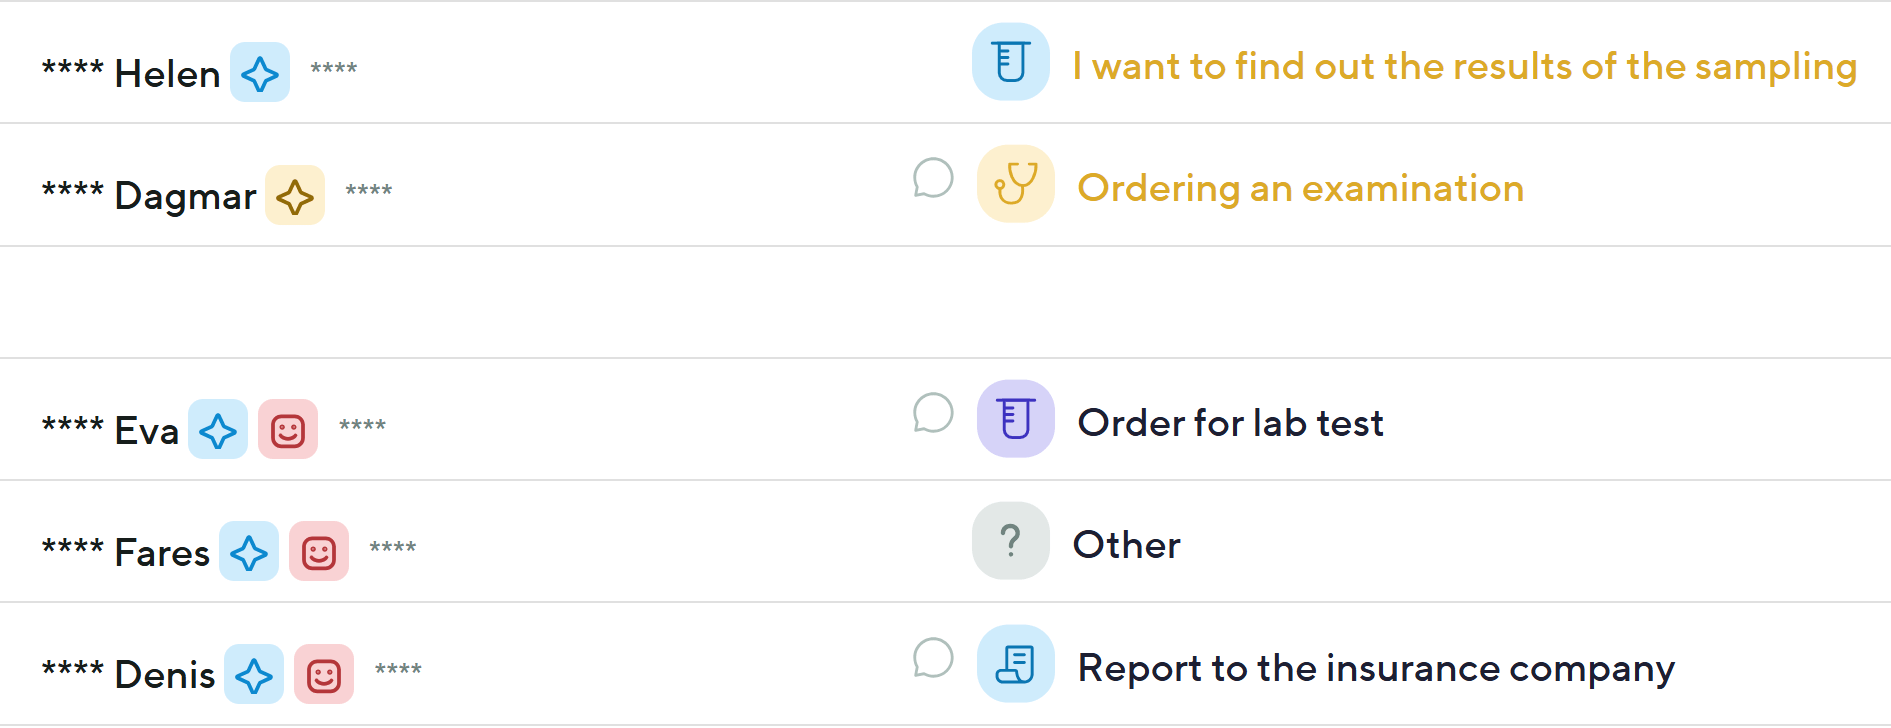Open Report to the insurance company request
The height and width of the screenshot is (728, 1891).
[x=1375, y=668]
